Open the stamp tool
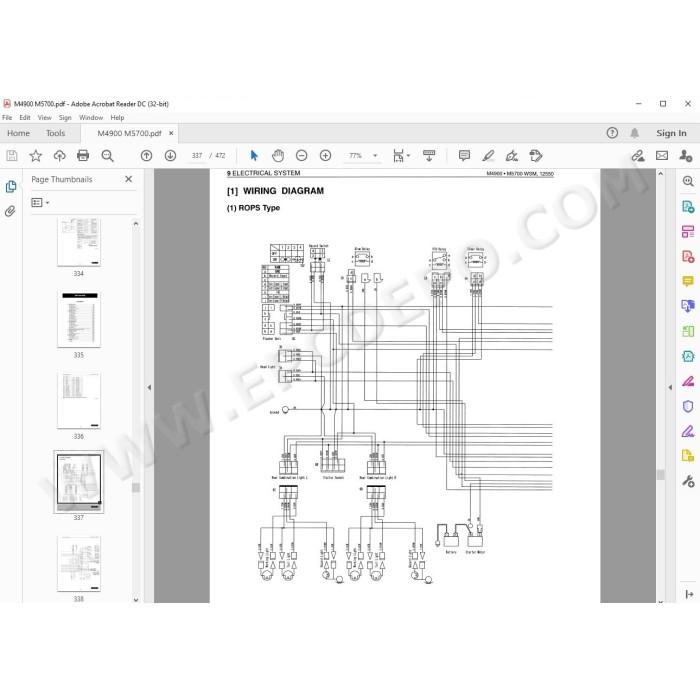 point(536,156)
